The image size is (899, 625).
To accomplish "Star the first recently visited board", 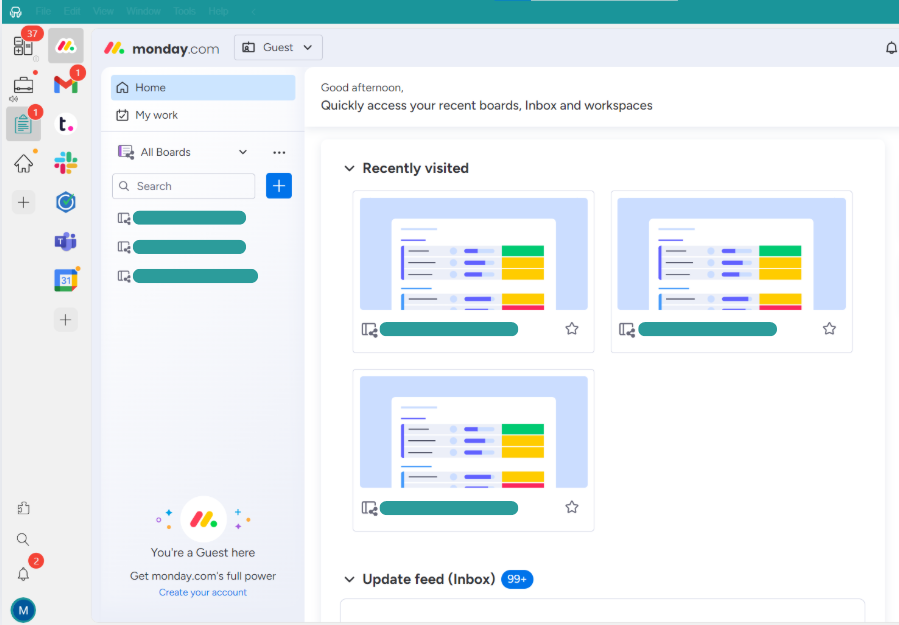I will click(x=572, y=329).
